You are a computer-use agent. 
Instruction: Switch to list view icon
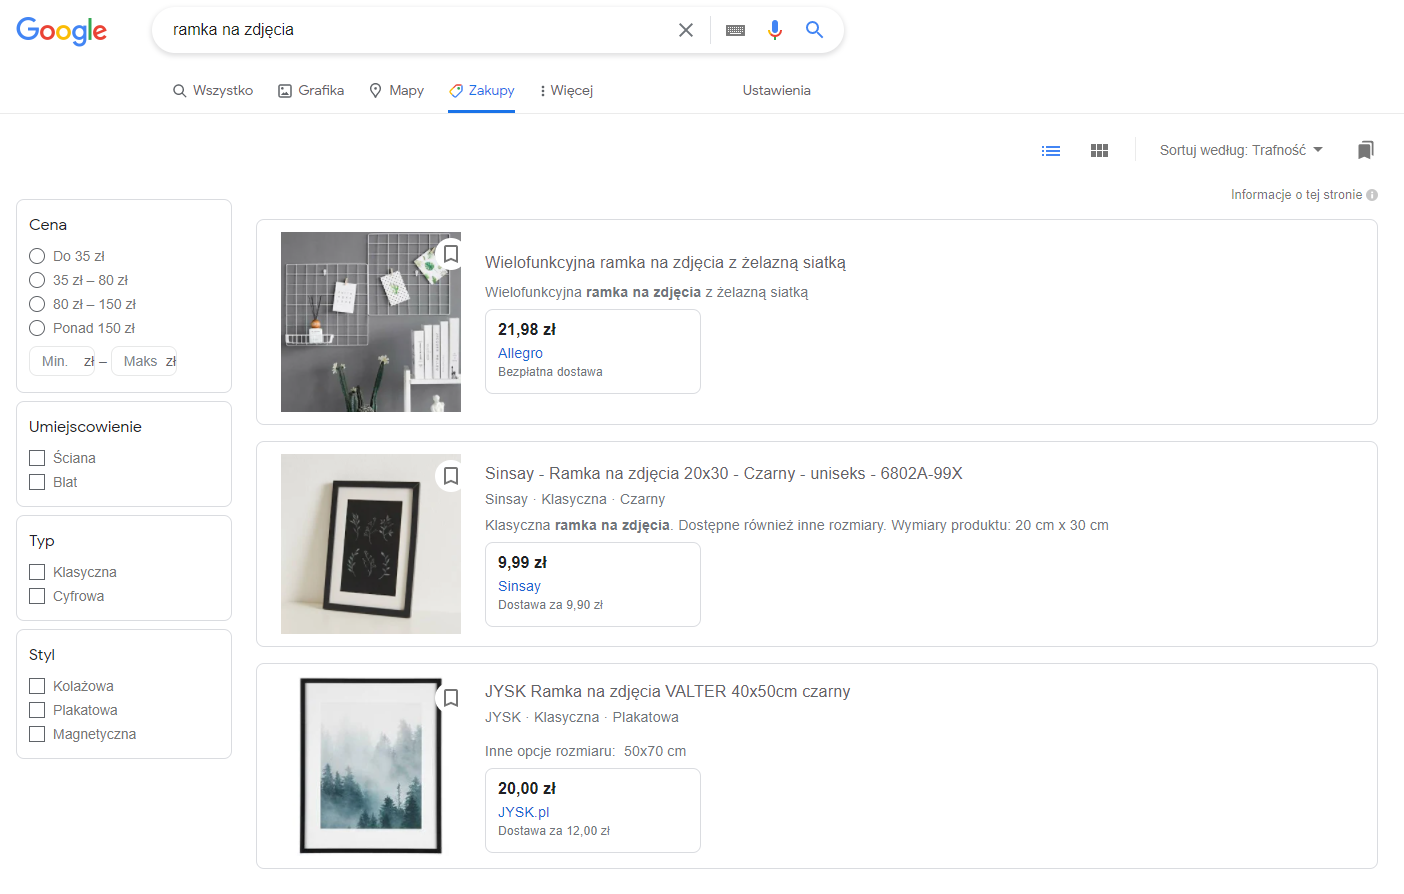[x=1051, y=151]
